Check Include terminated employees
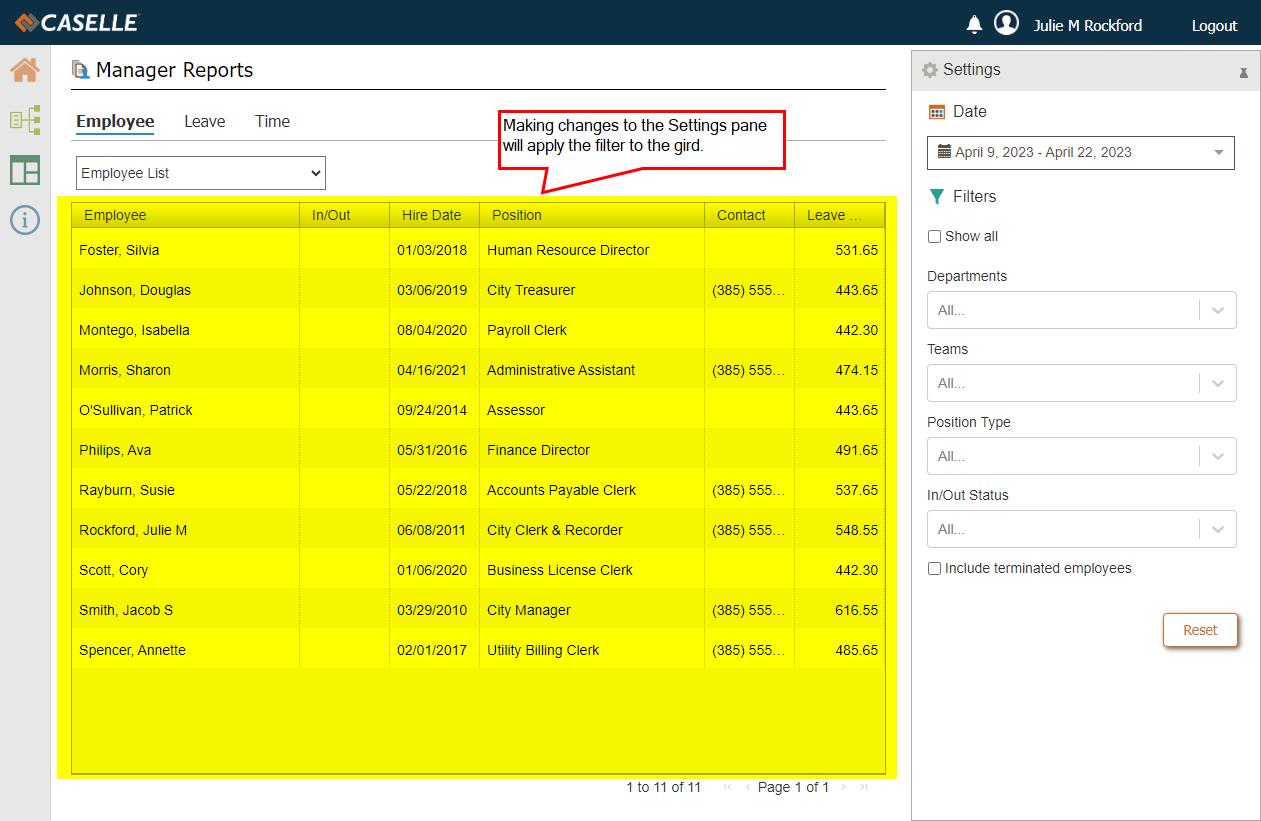Screen dimensions: 1261x821 pyautogui.click(x=934, y=569)
